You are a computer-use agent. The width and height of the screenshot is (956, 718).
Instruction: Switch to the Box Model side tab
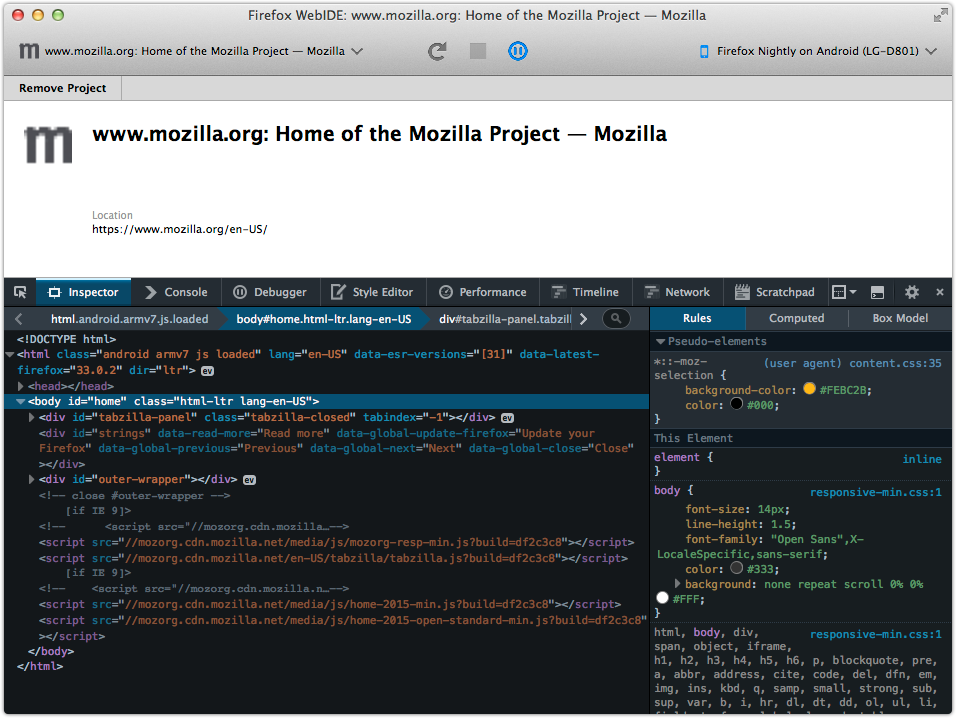point(900,318)
